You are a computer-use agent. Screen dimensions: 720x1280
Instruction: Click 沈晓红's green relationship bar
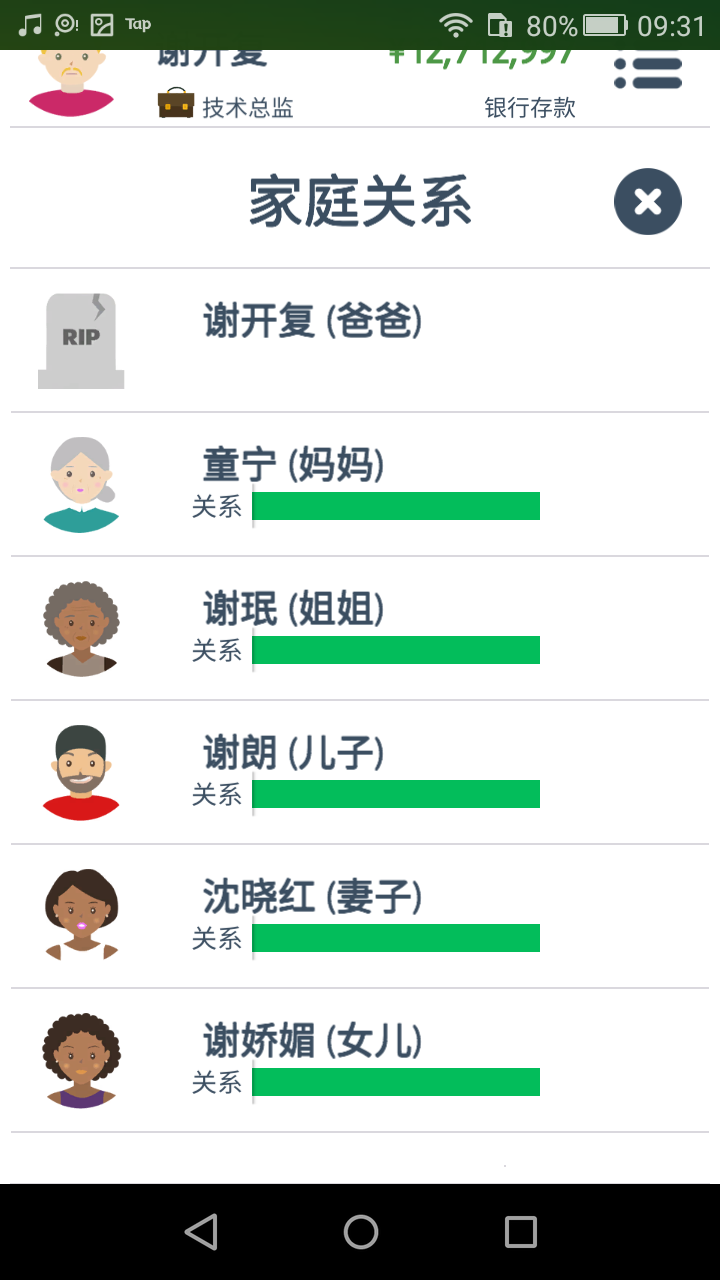pos(396,938)
